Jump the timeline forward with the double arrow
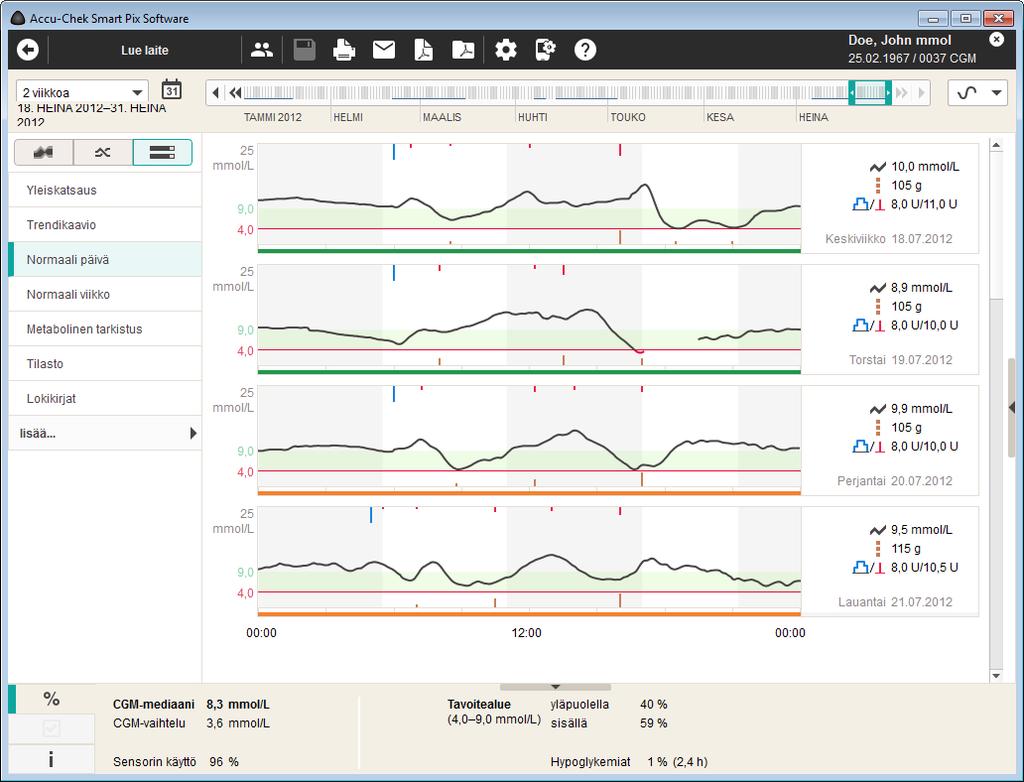 point(902,93)
